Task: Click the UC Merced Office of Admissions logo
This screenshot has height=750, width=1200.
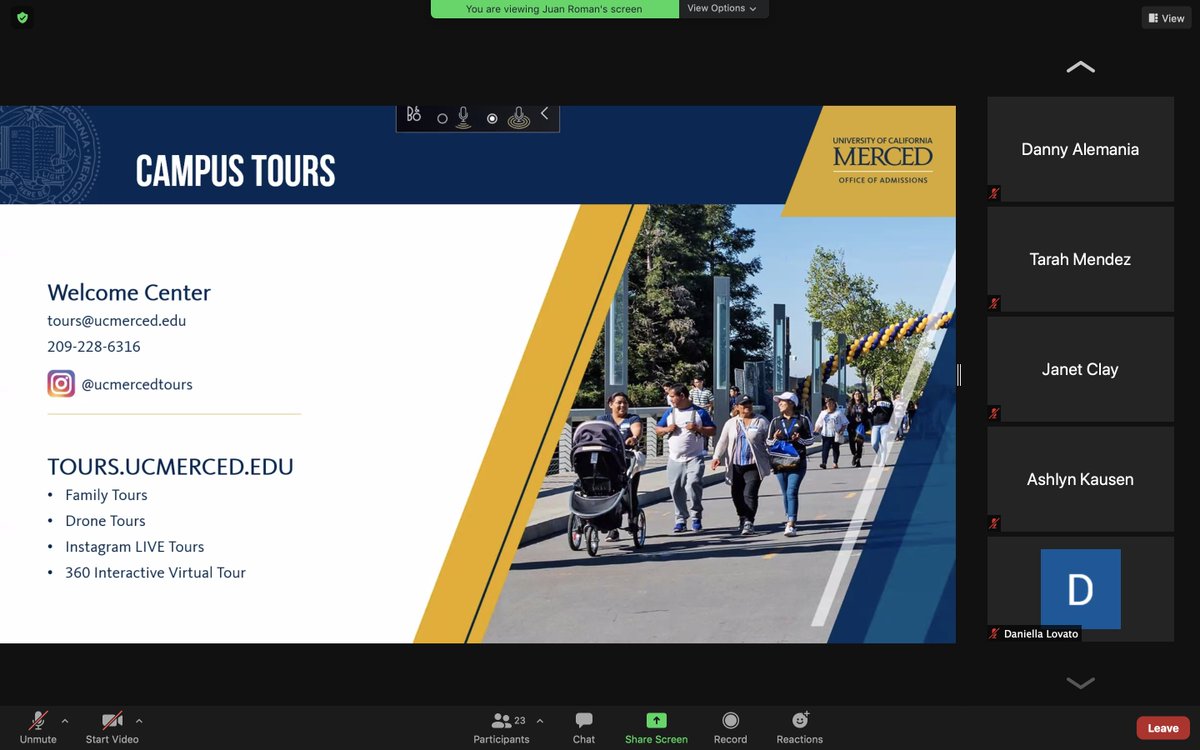Action: (x=882, y=160)
